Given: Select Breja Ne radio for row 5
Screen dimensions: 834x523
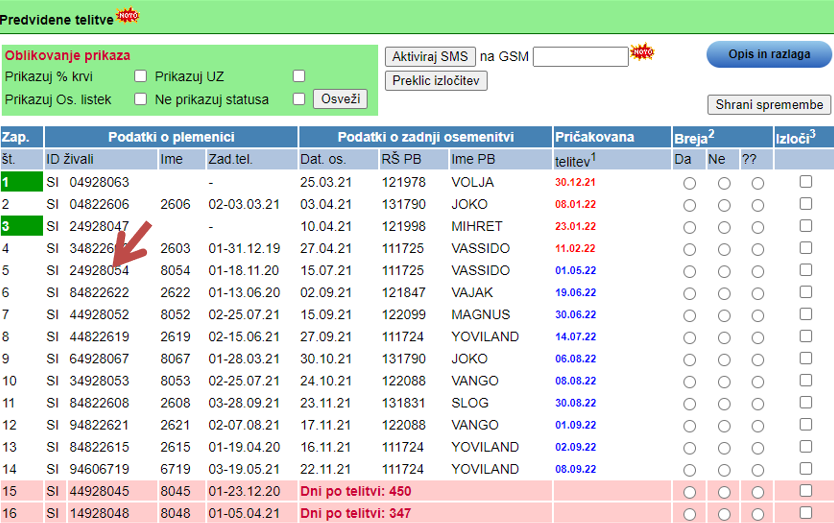Looking at the screenshot, I should point(724,271).
